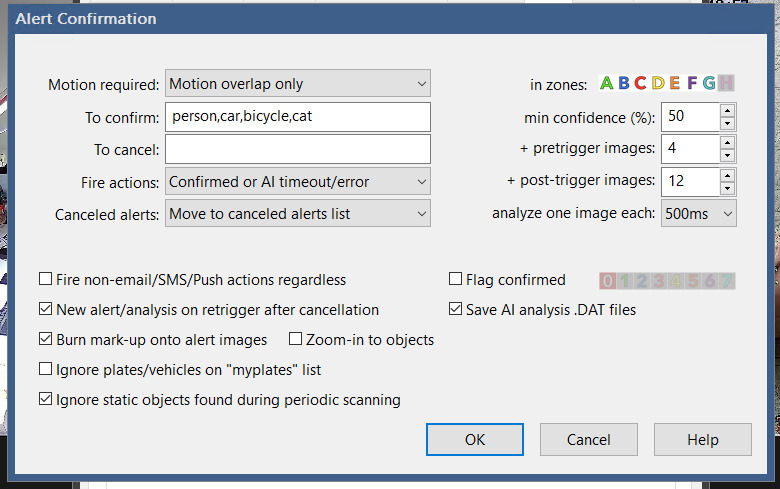The height and width of the screenshot is (489, 780).
Task: Open the Canceled alerts dropdown
Action: coord(297,213)
